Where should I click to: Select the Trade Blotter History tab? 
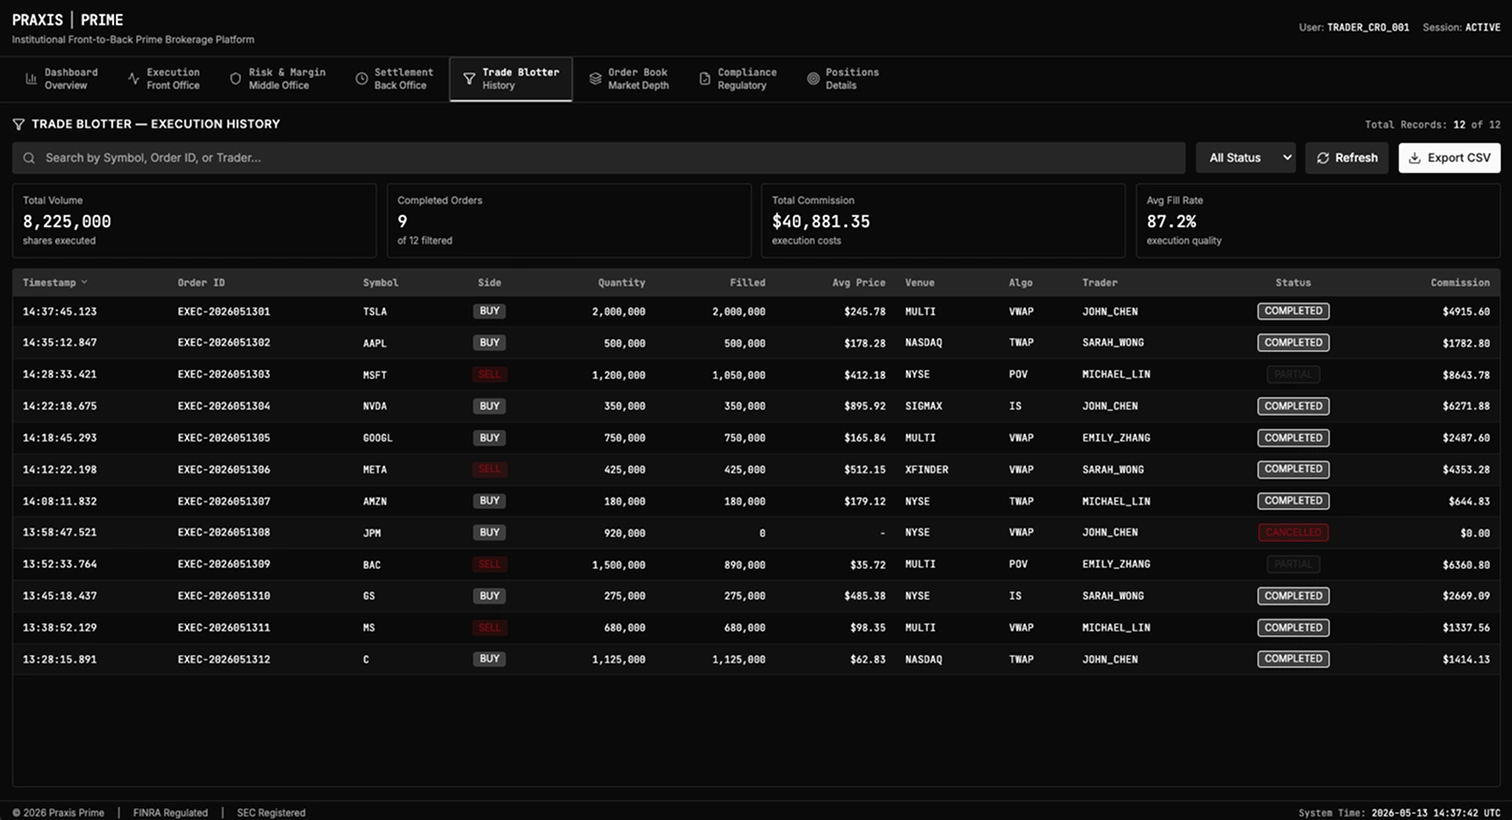[x=511, y=79]
